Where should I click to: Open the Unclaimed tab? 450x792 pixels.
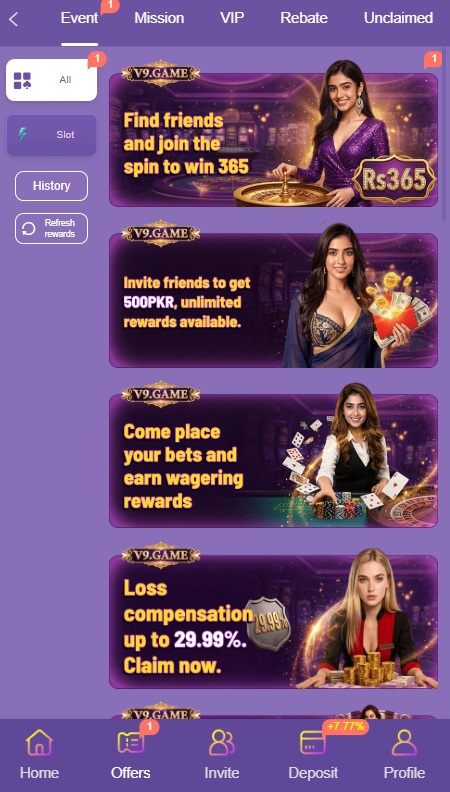pyautogui.click(x=398, y=18)
